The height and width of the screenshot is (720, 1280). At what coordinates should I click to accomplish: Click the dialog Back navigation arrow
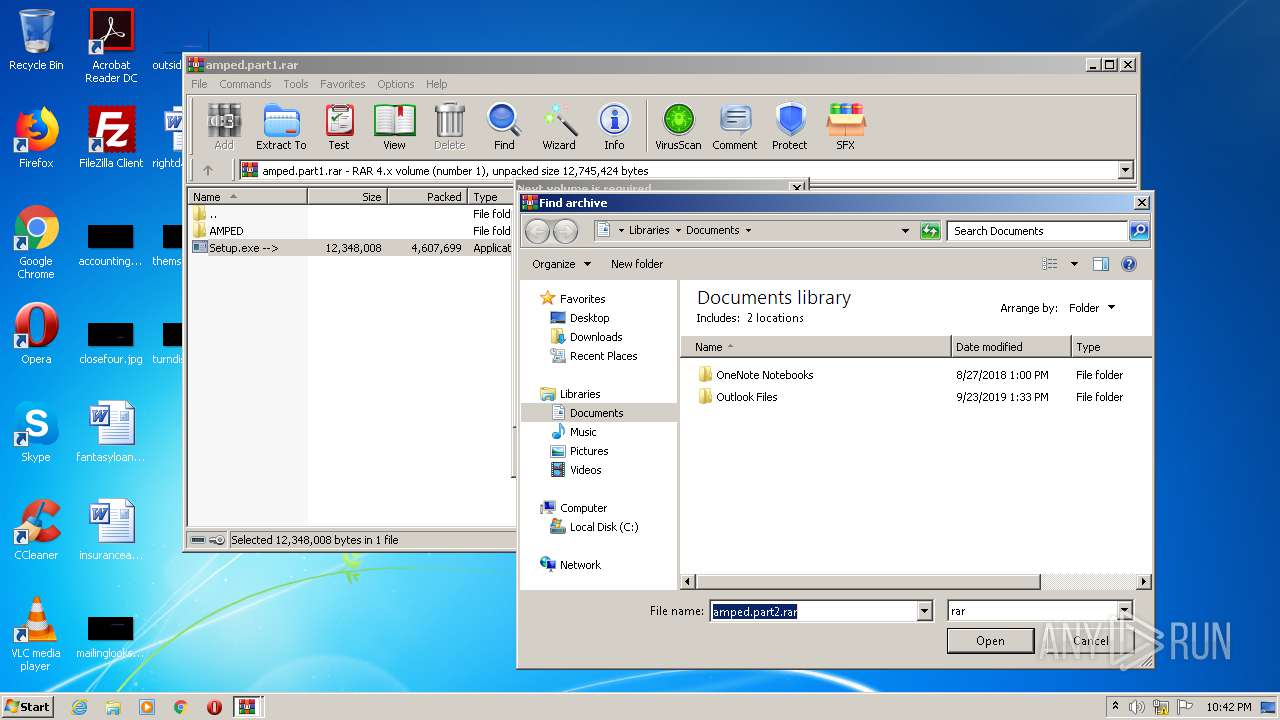point(537,231)
